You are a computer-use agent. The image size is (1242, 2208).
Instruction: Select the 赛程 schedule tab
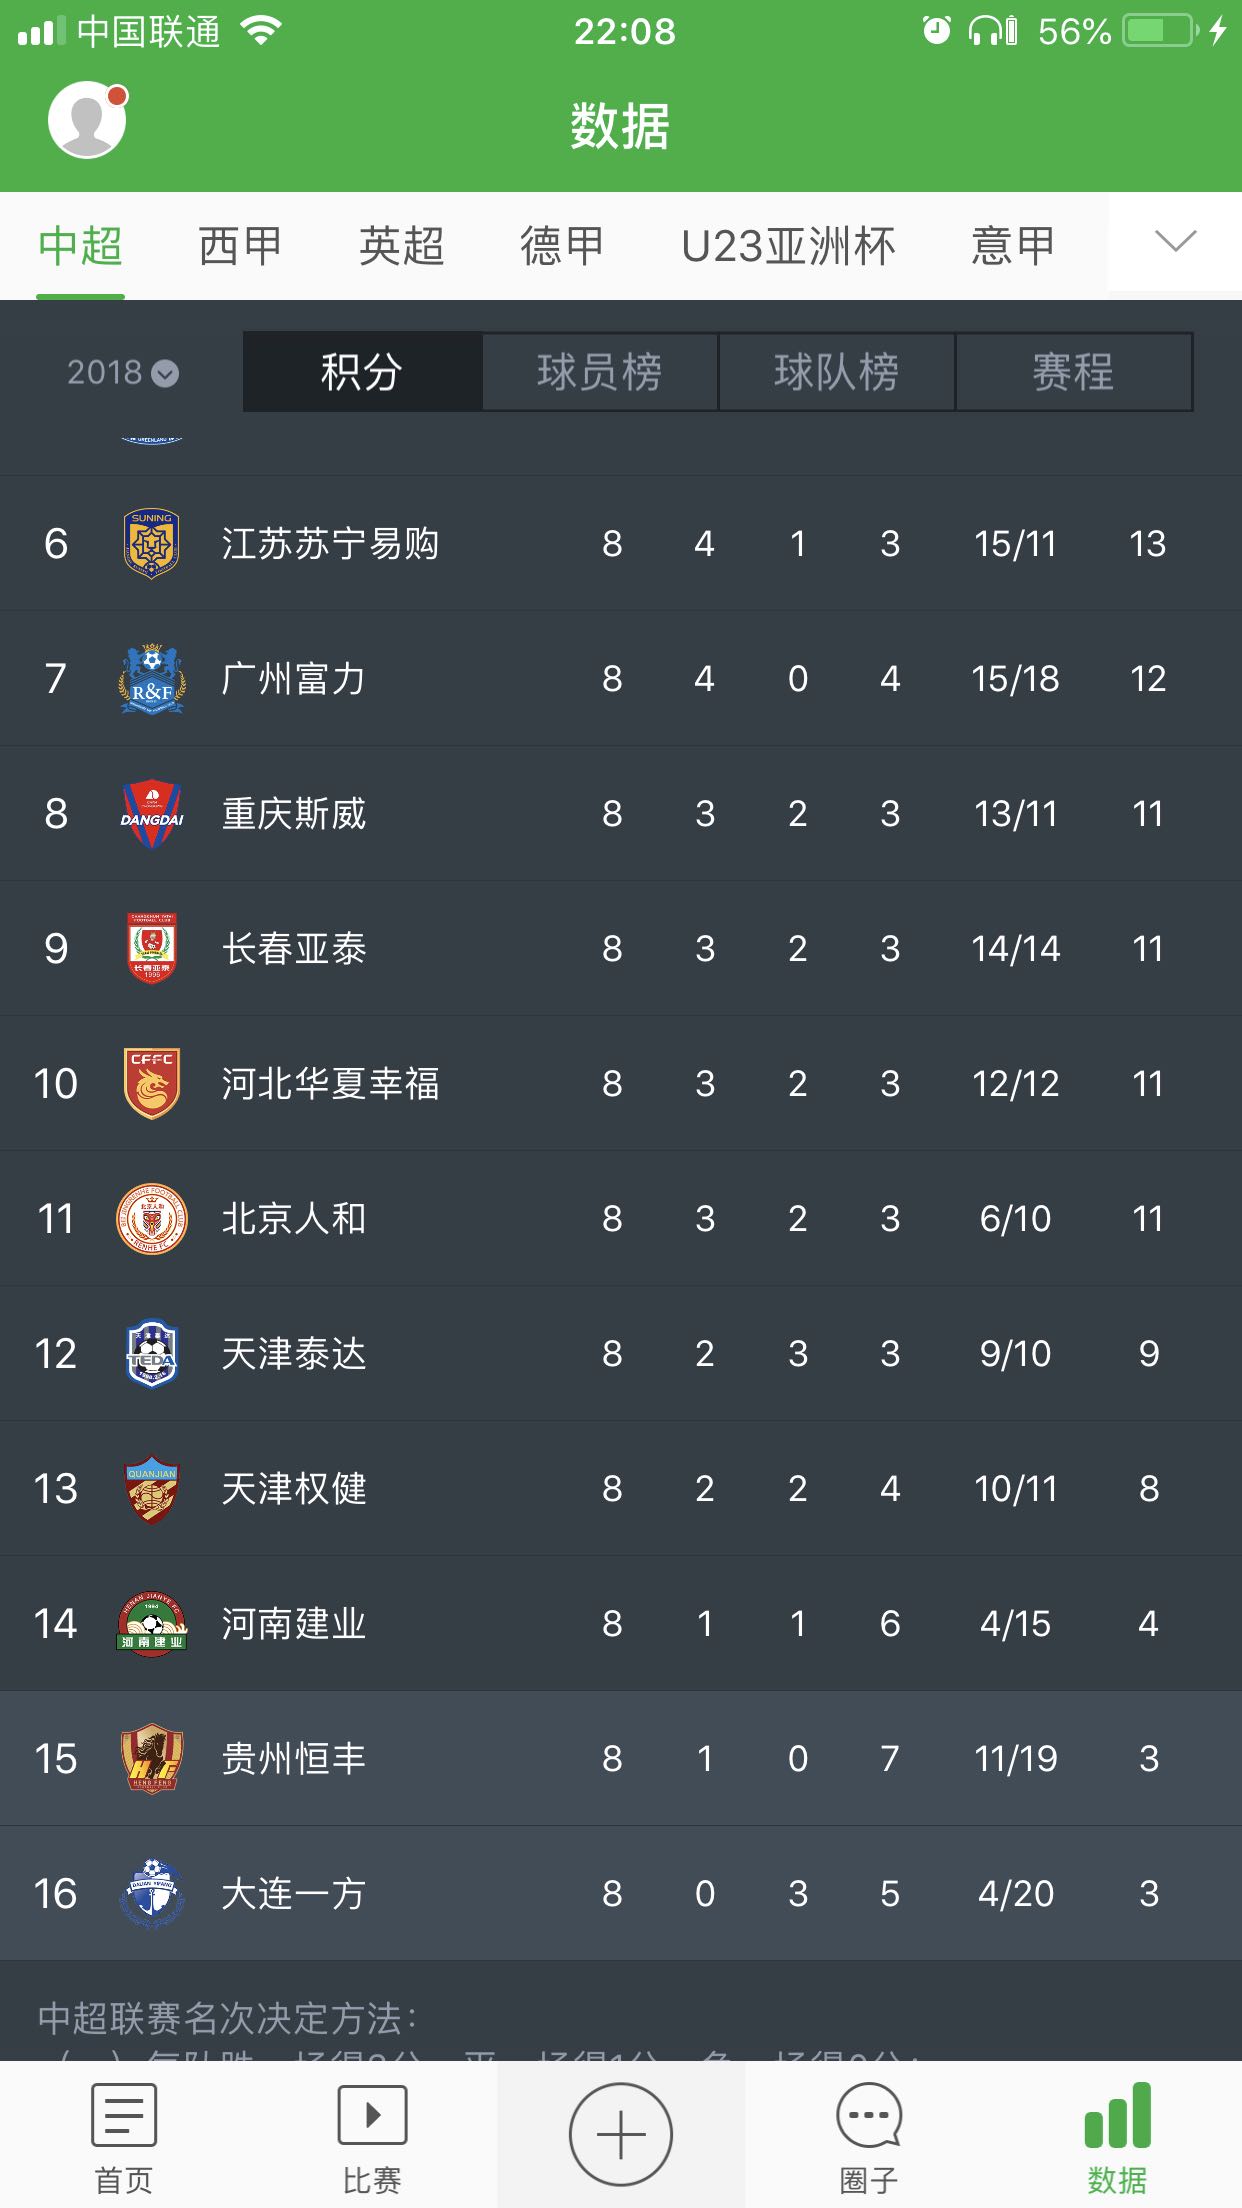[1074, 372]
